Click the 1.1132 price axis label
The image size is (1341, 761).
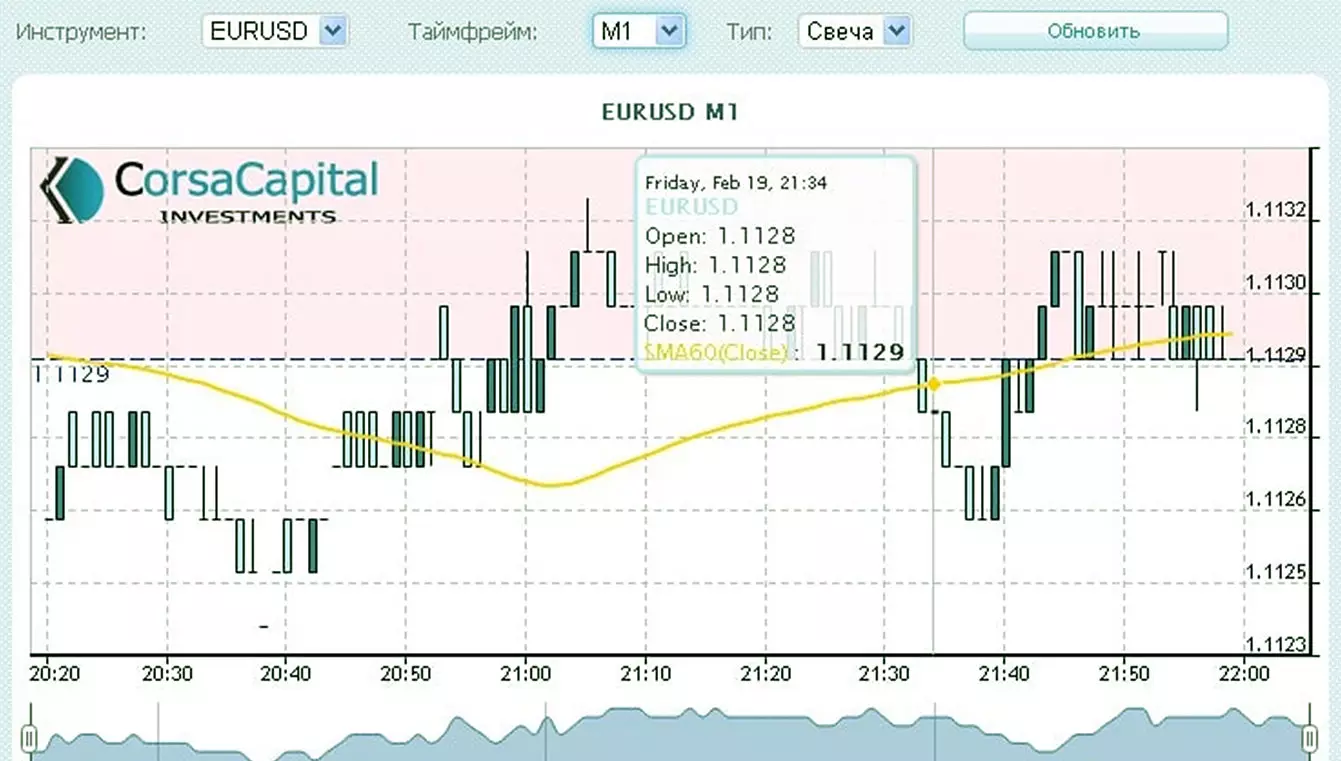pos(1275,211)
